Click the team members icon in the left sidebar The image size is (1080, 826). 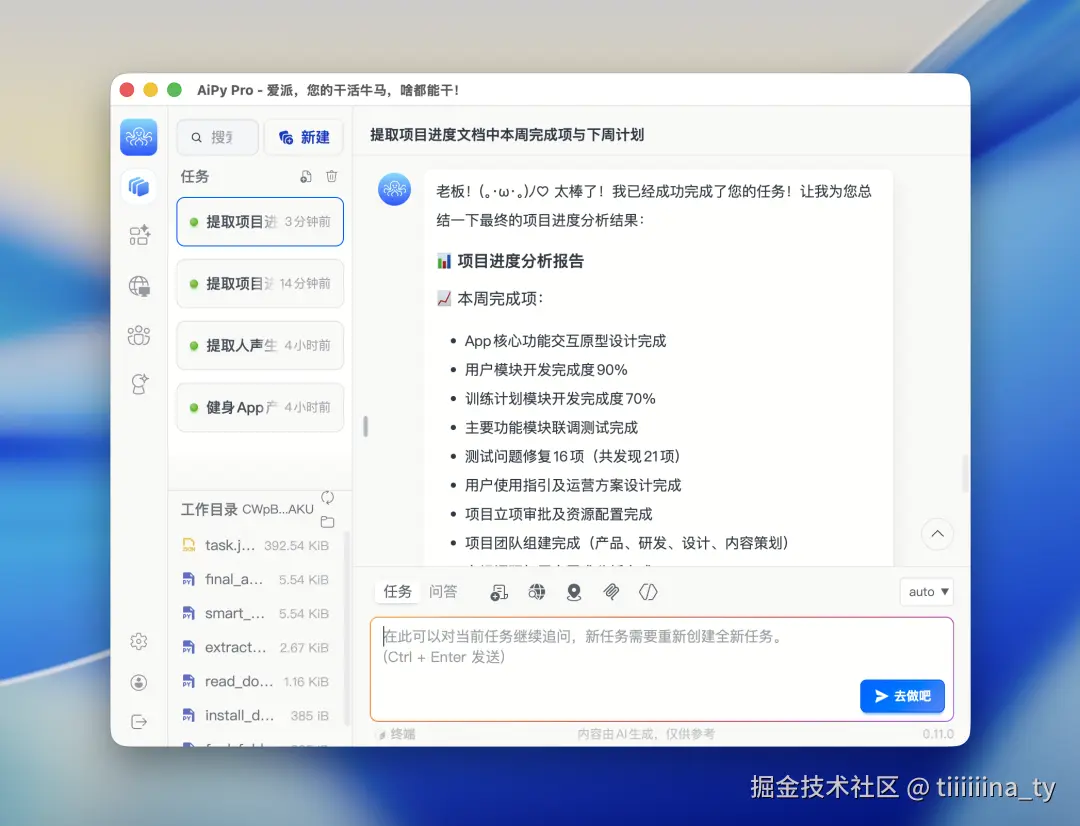(139, 335)
